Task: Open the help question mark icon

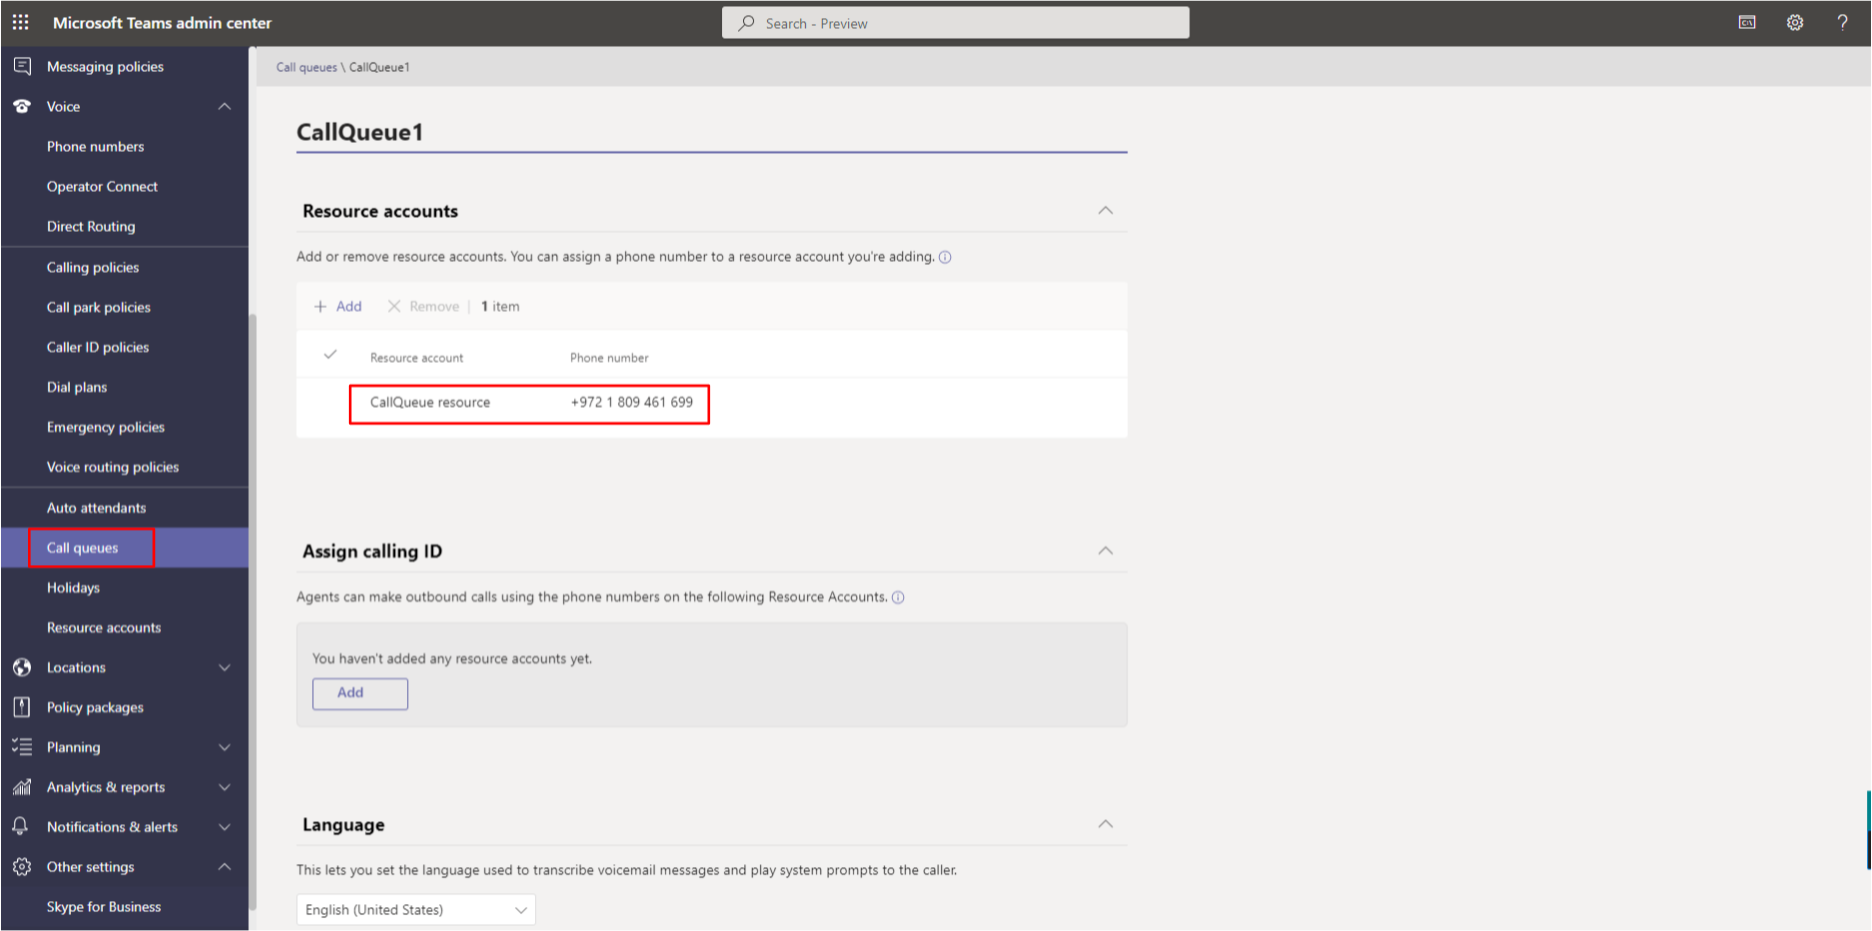Action: (1842, 22)
